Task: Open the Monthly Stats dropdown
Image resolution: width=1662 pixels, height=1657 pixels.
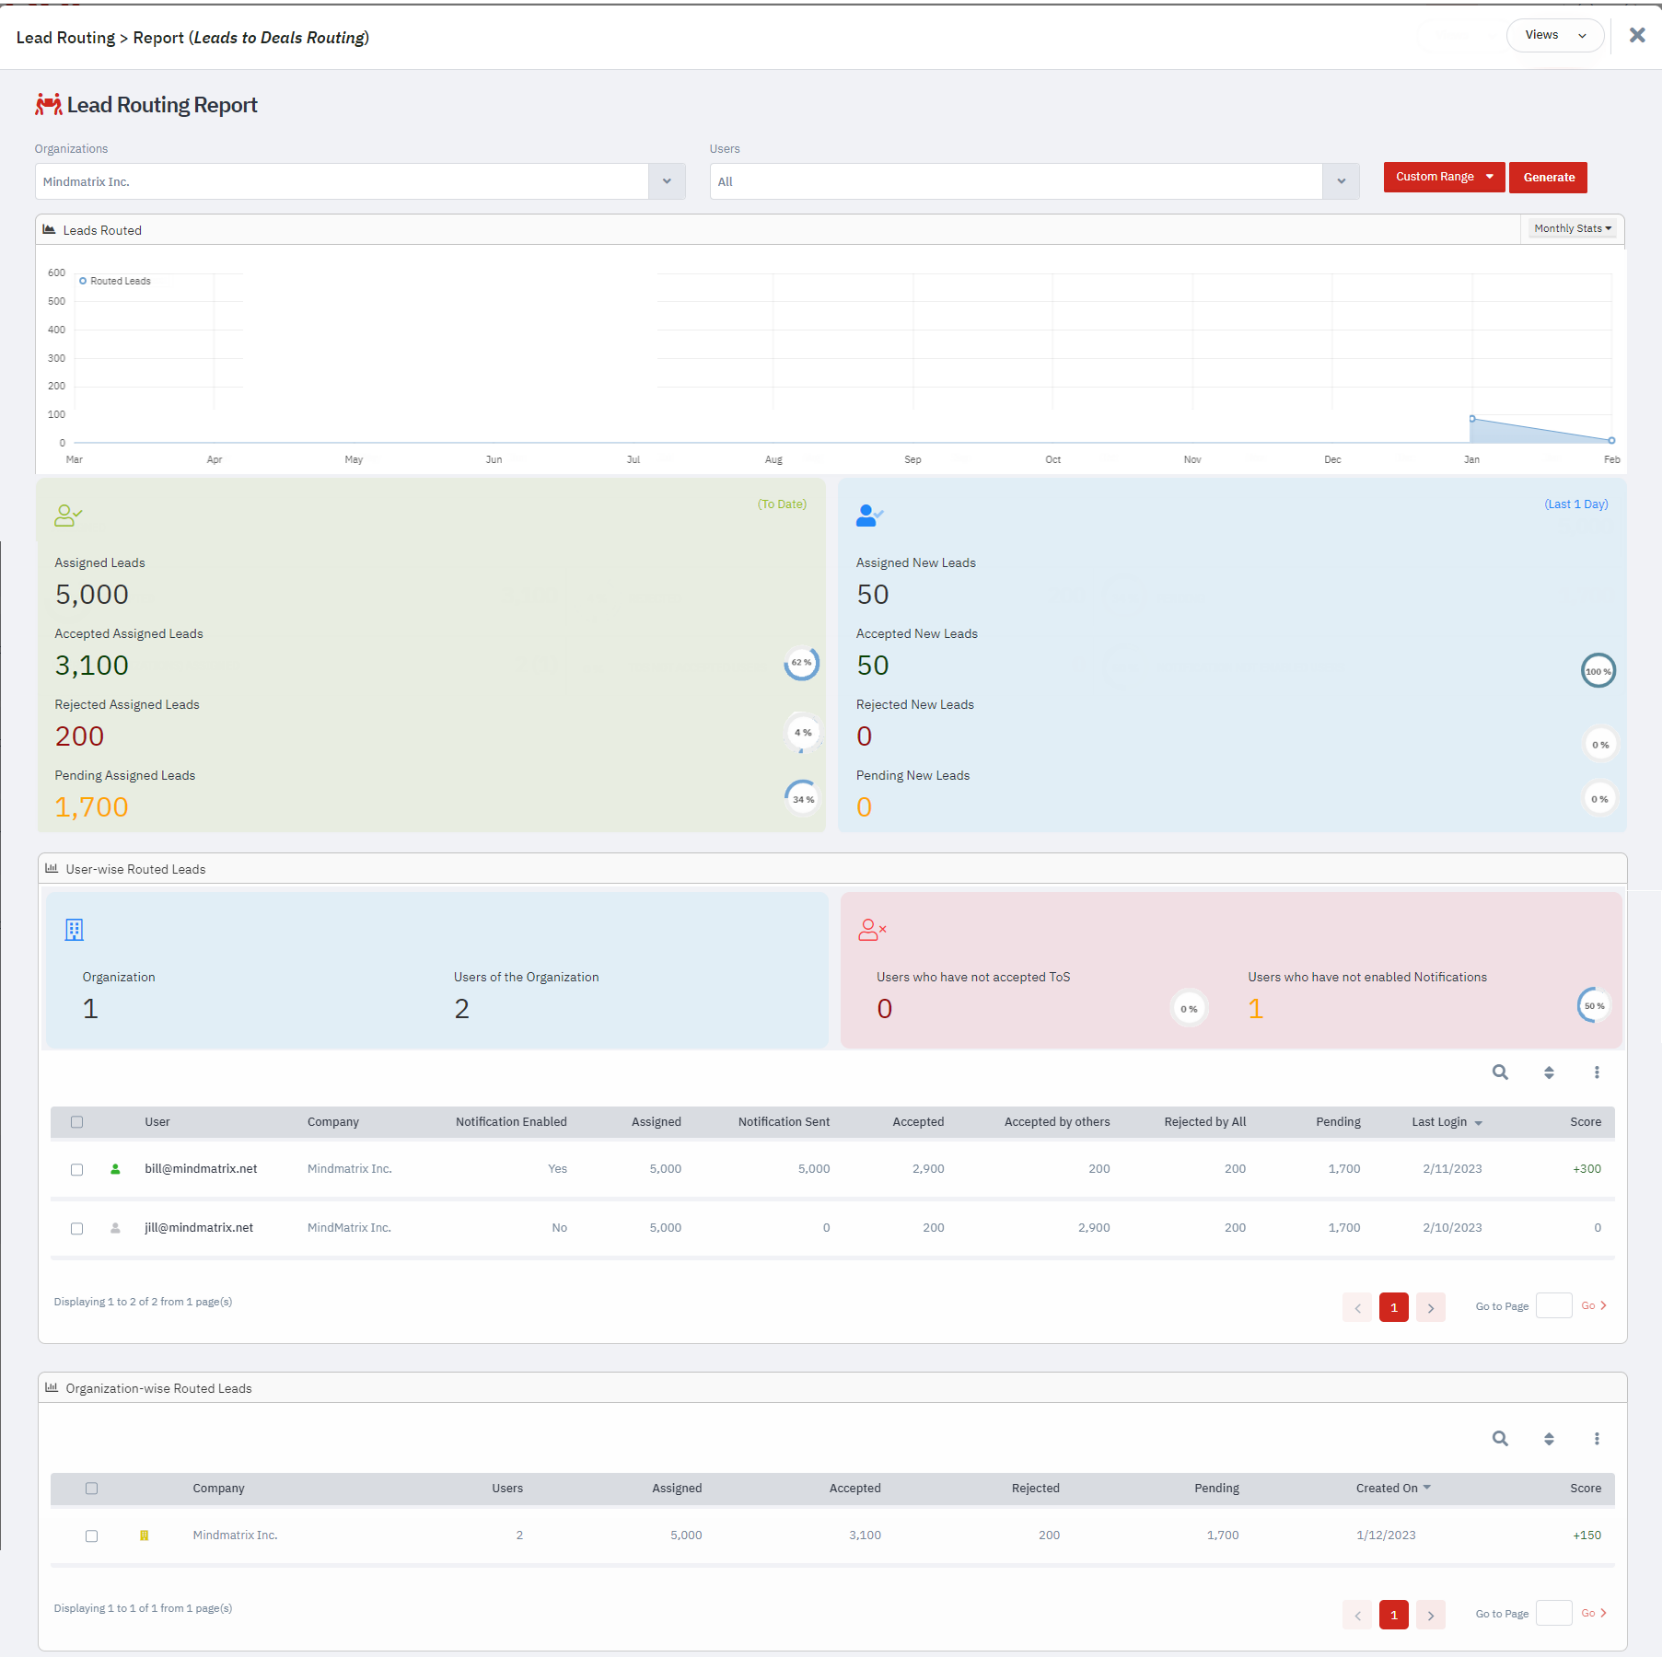Action: [x=1573, y=229]
